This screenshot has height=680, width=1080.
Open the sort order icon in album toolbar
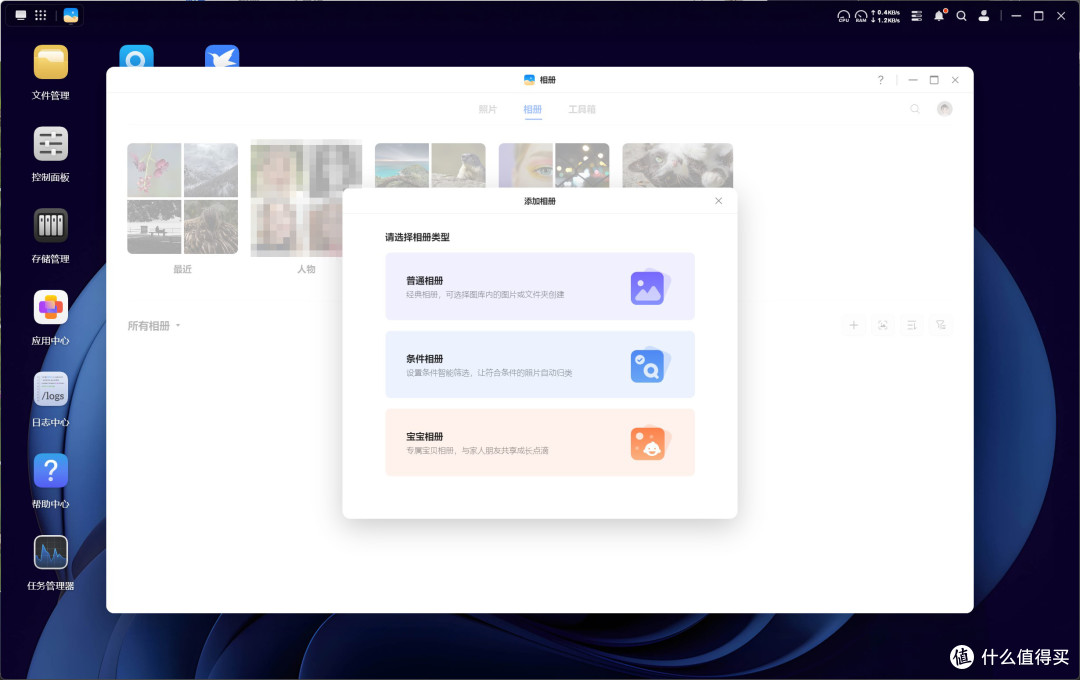(911, 325)
